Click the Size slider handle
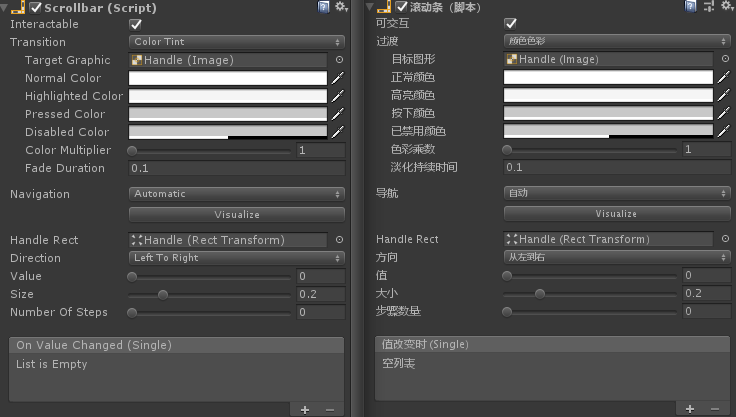This screenshot has width=736, height=417. pos(163,295)
